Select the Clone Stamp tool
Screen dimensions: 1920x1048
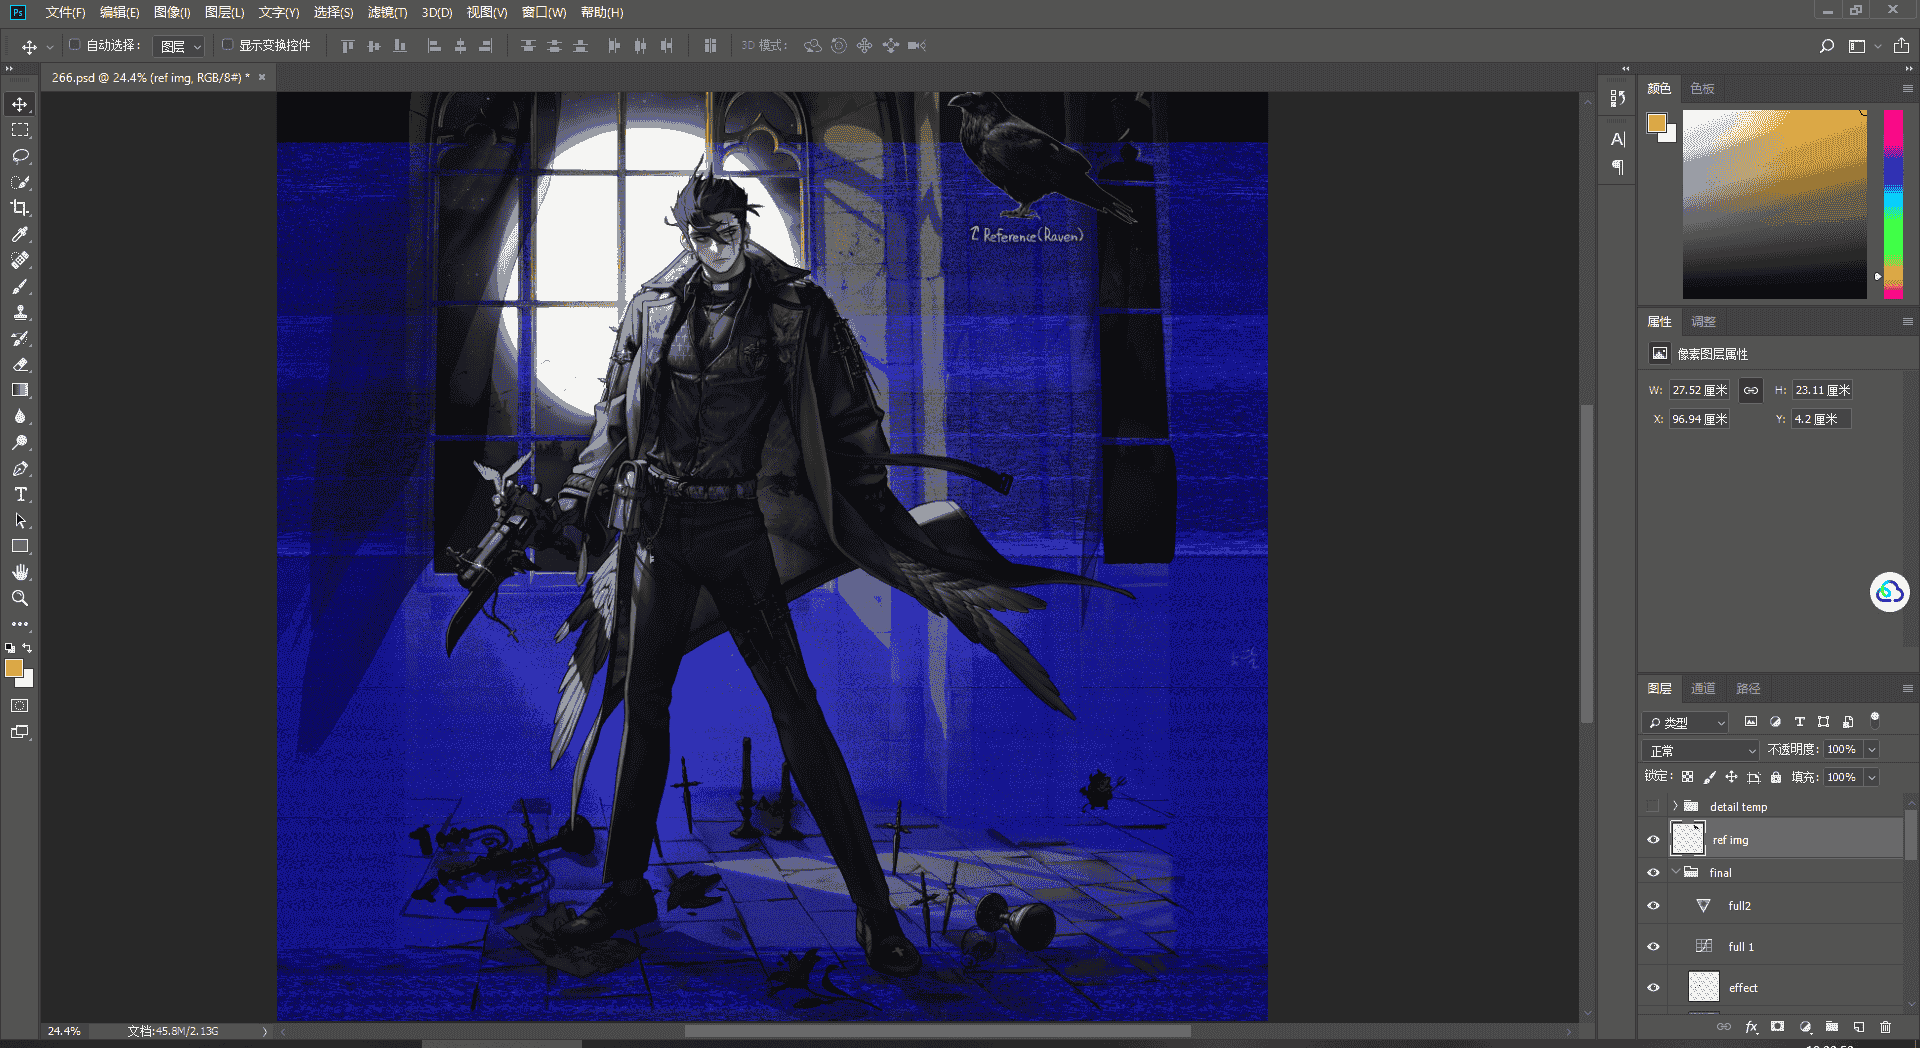coord(20,313)
